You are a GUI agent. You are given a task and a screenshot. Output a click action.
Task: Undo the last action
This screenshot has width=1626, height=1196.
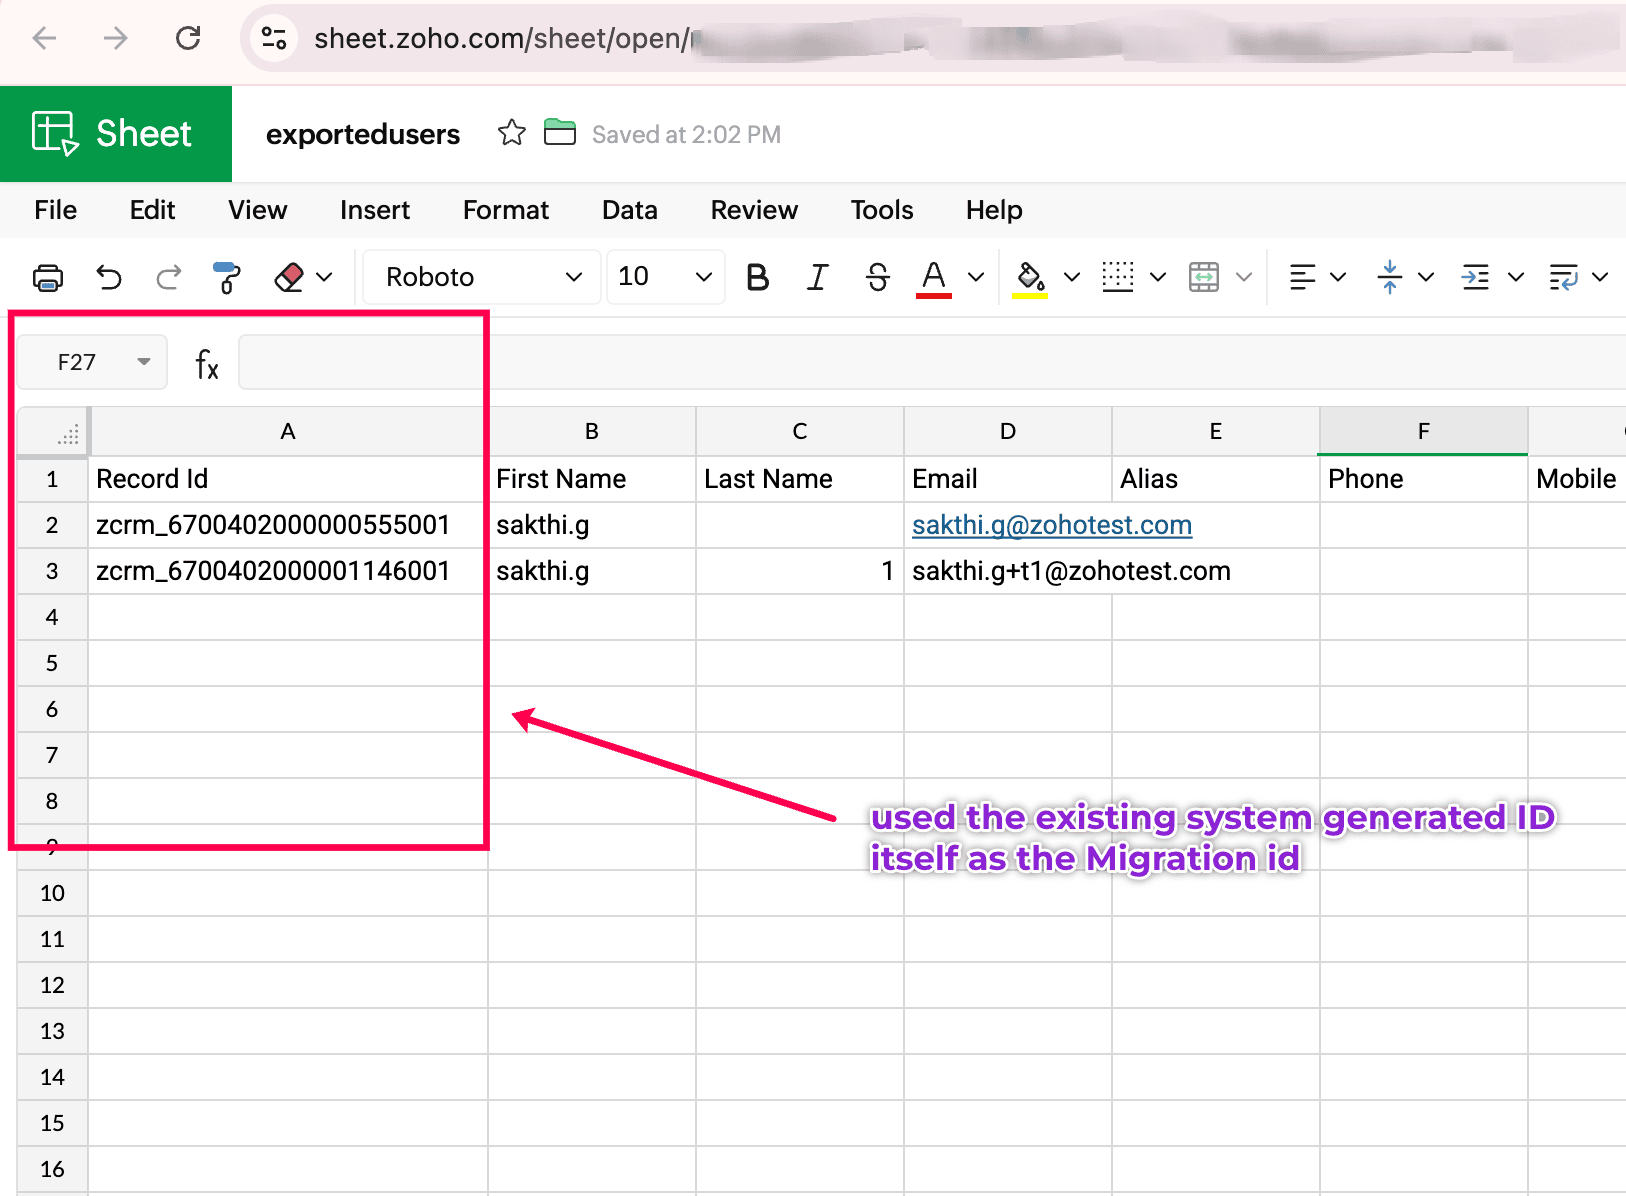(x=109, y=277)
